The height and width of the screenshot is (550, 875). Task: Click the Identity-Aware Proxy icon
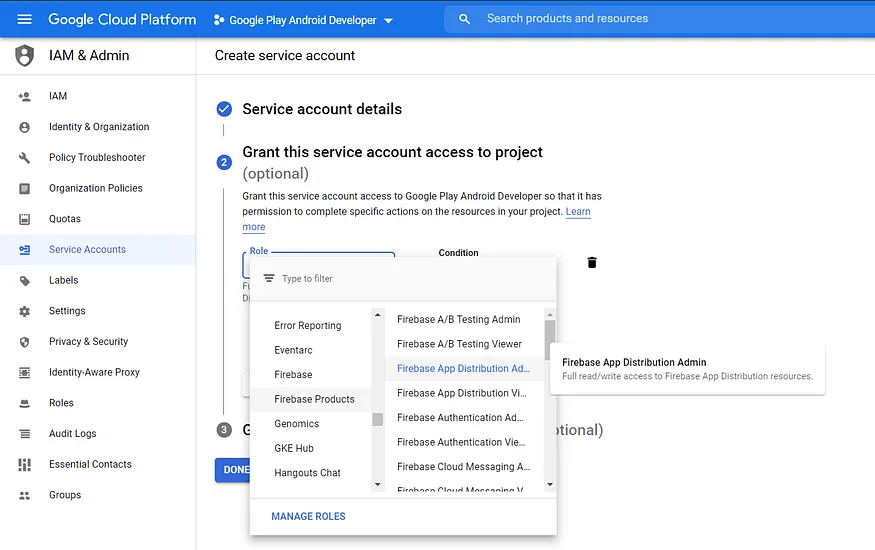tap(25, 373)
